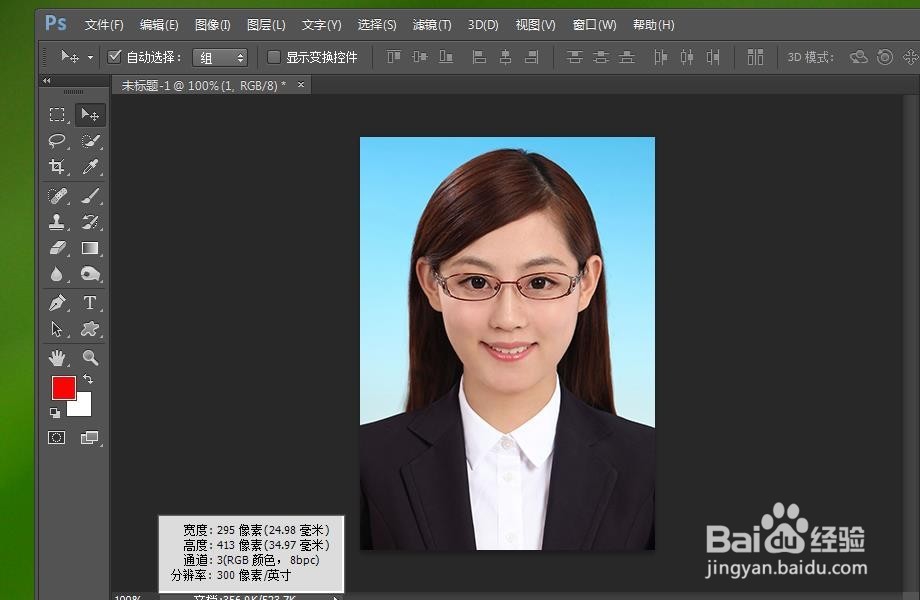Toggle Quick Mask mode
Viewport: 920px width, 600px height.
coord(57,437)
